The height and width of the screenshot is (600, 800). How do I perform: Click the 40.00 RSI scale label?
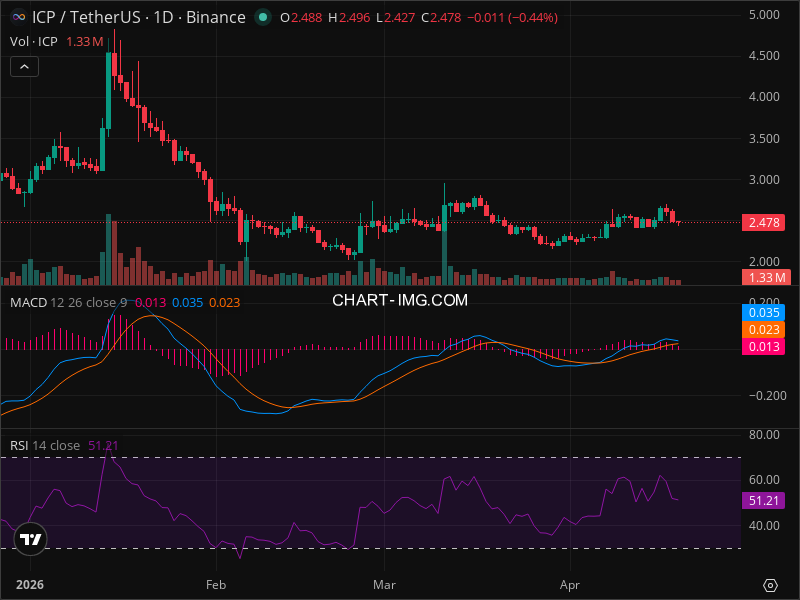[764, 526]
